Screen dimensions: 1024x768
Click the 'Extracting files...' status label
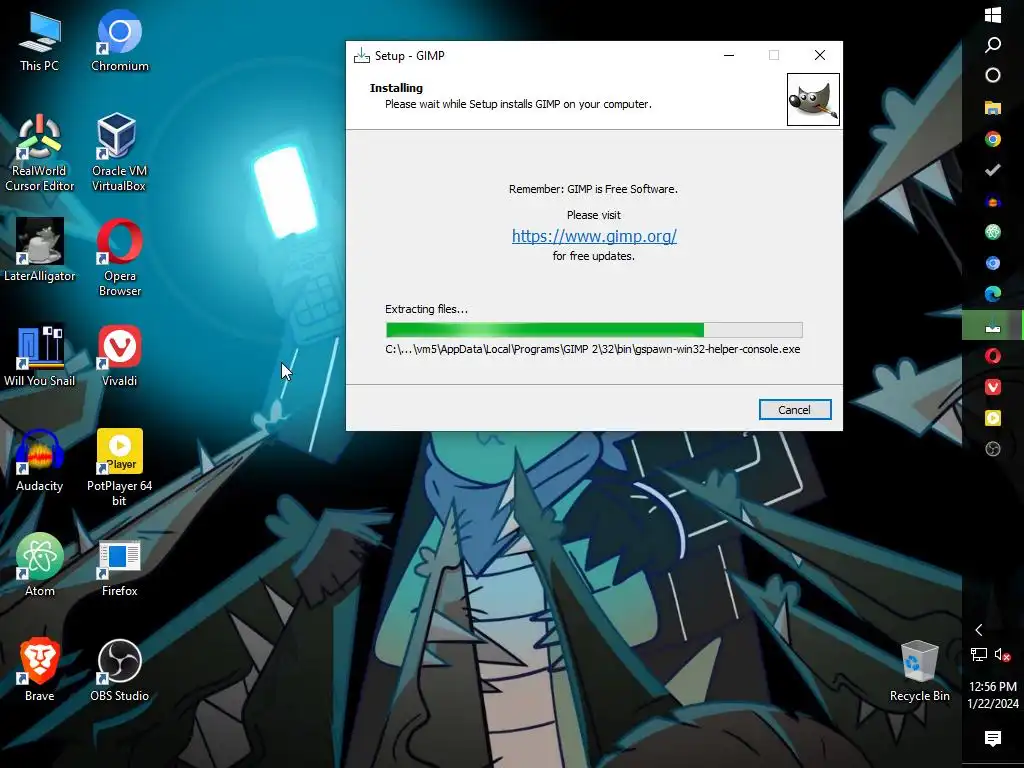point(426,309)
